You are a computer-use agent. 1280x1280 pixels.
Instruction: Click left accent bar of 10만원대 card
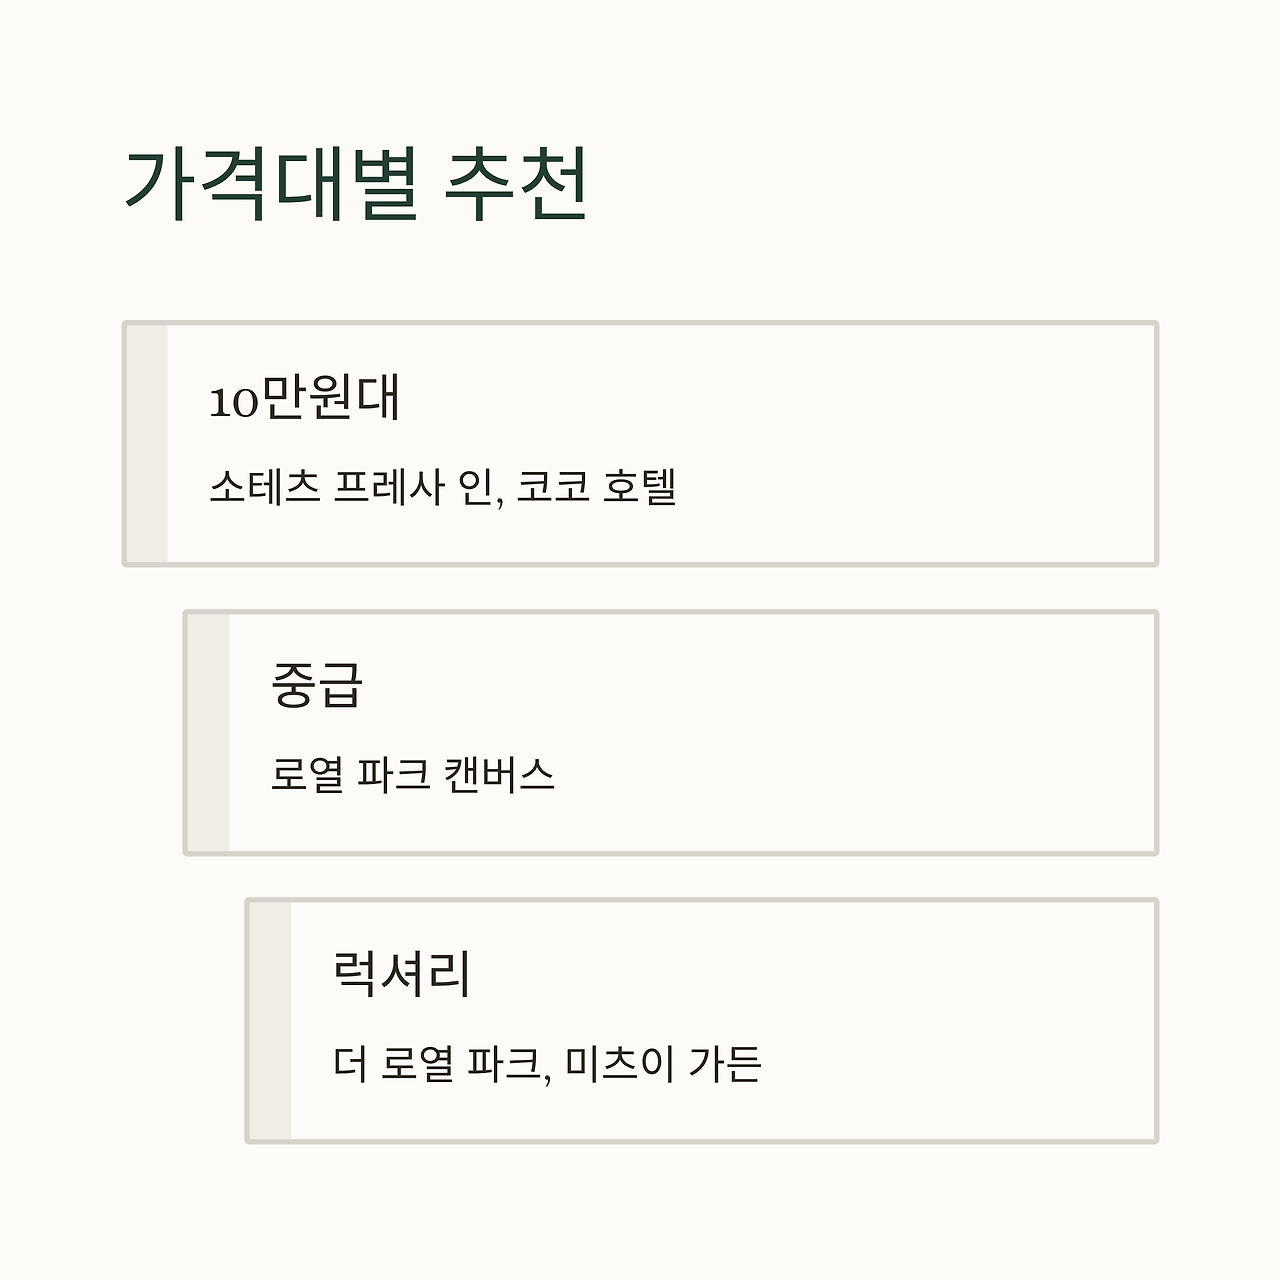pyautogui.click(x=147, y=444)
